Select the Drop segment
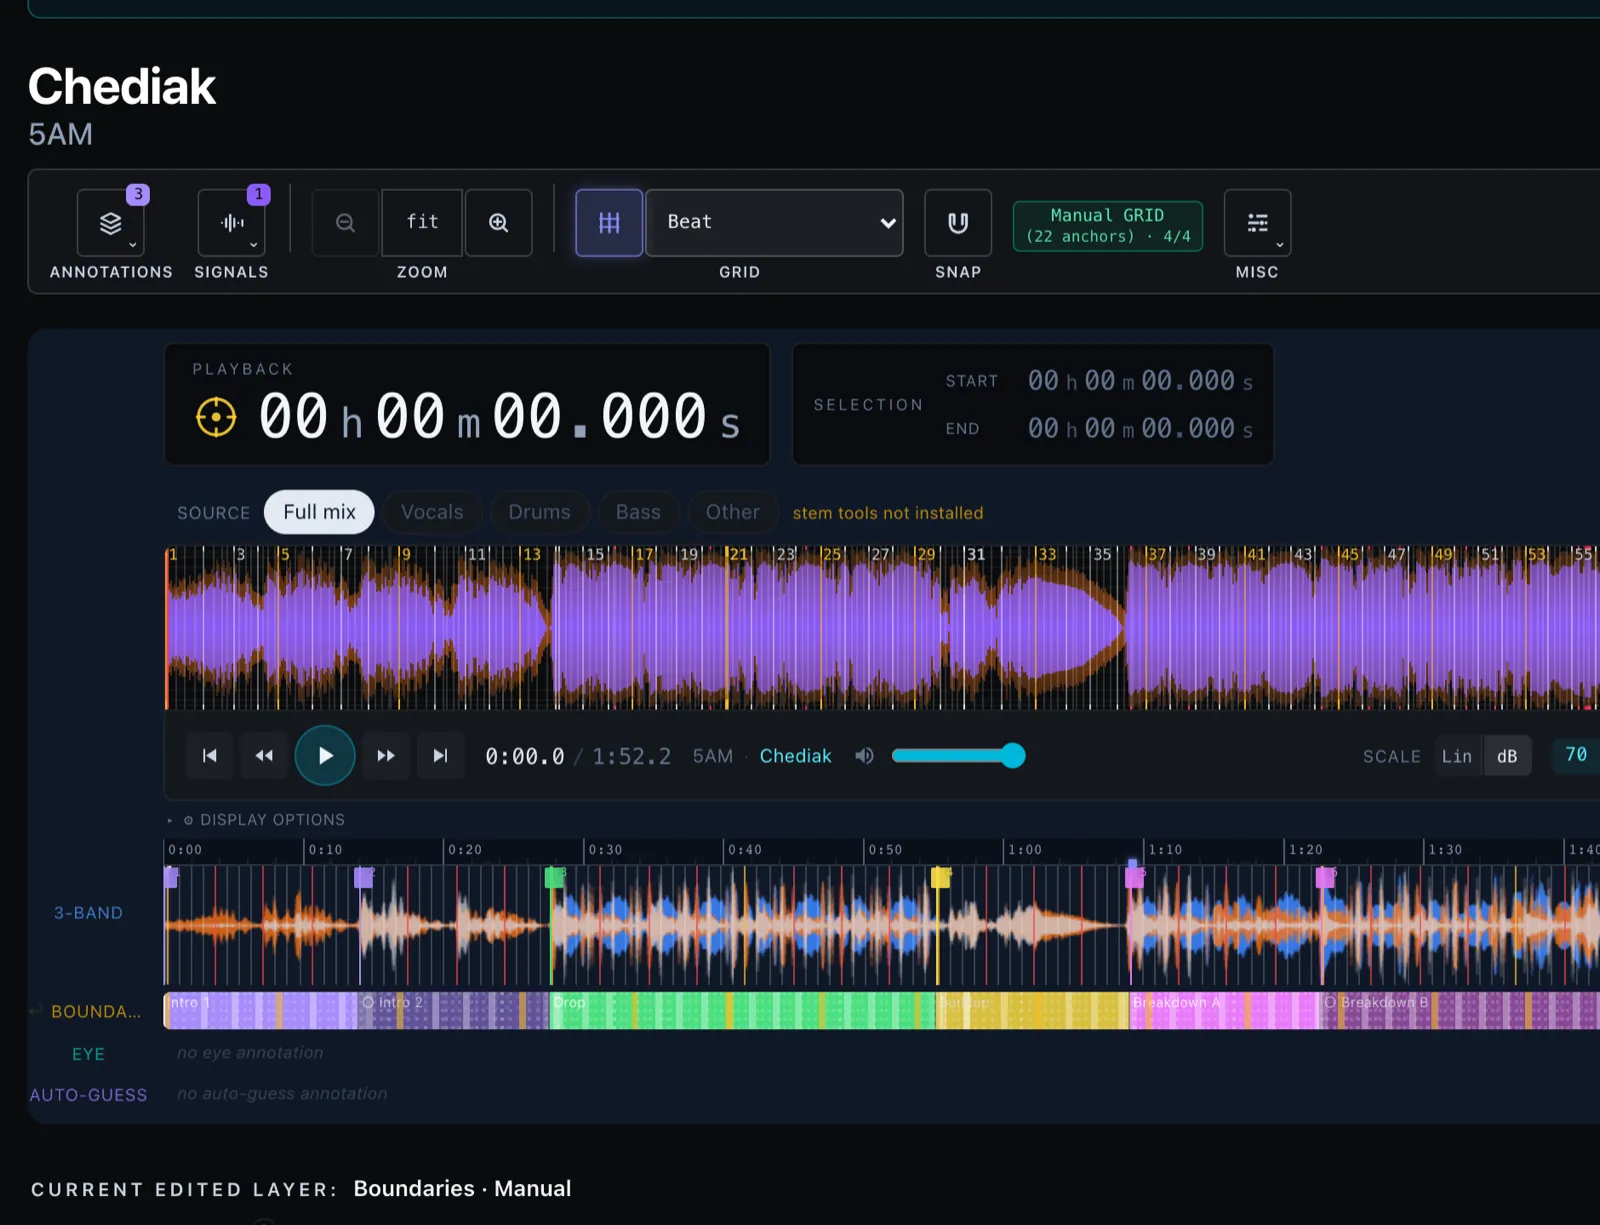This screenshot has height=1225, width=1600. pos(742,1011)
